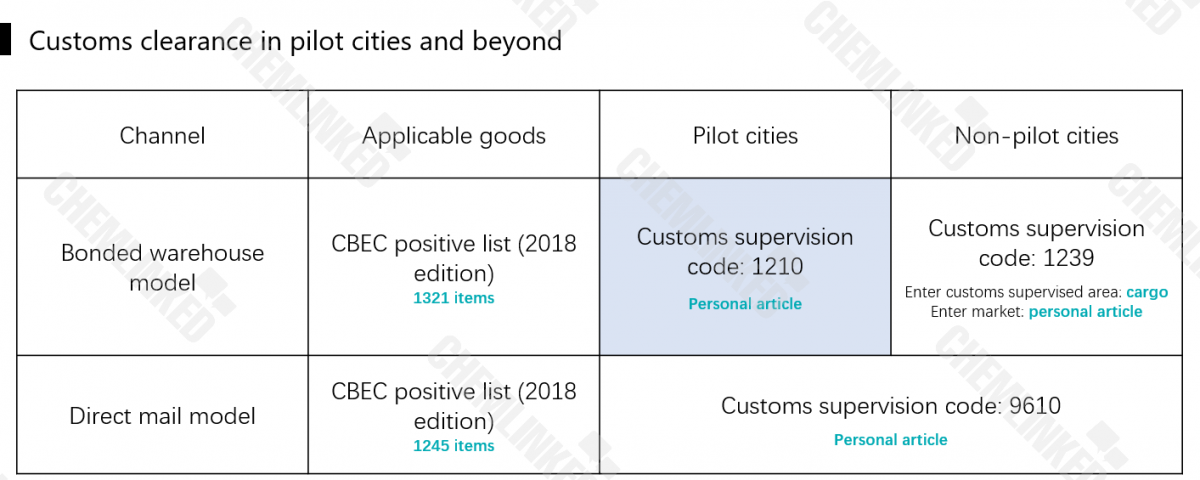The height and width of the screenshot is (480, 1200).
Task: Click the direct mail row's CBEC positive list text
Action: 454,405
